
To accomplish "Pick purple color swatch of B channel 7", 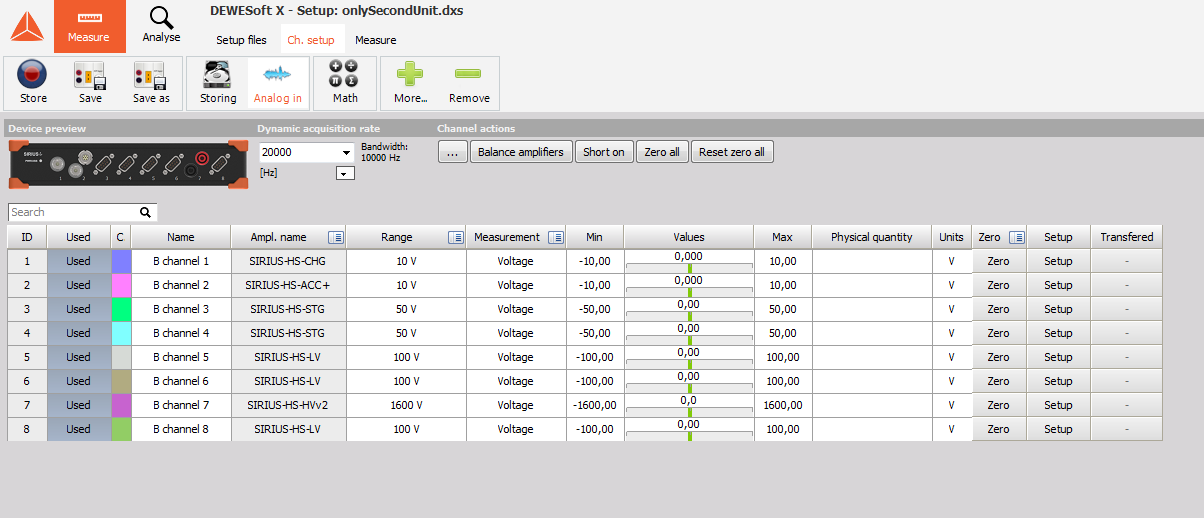I will pos(121,405).
